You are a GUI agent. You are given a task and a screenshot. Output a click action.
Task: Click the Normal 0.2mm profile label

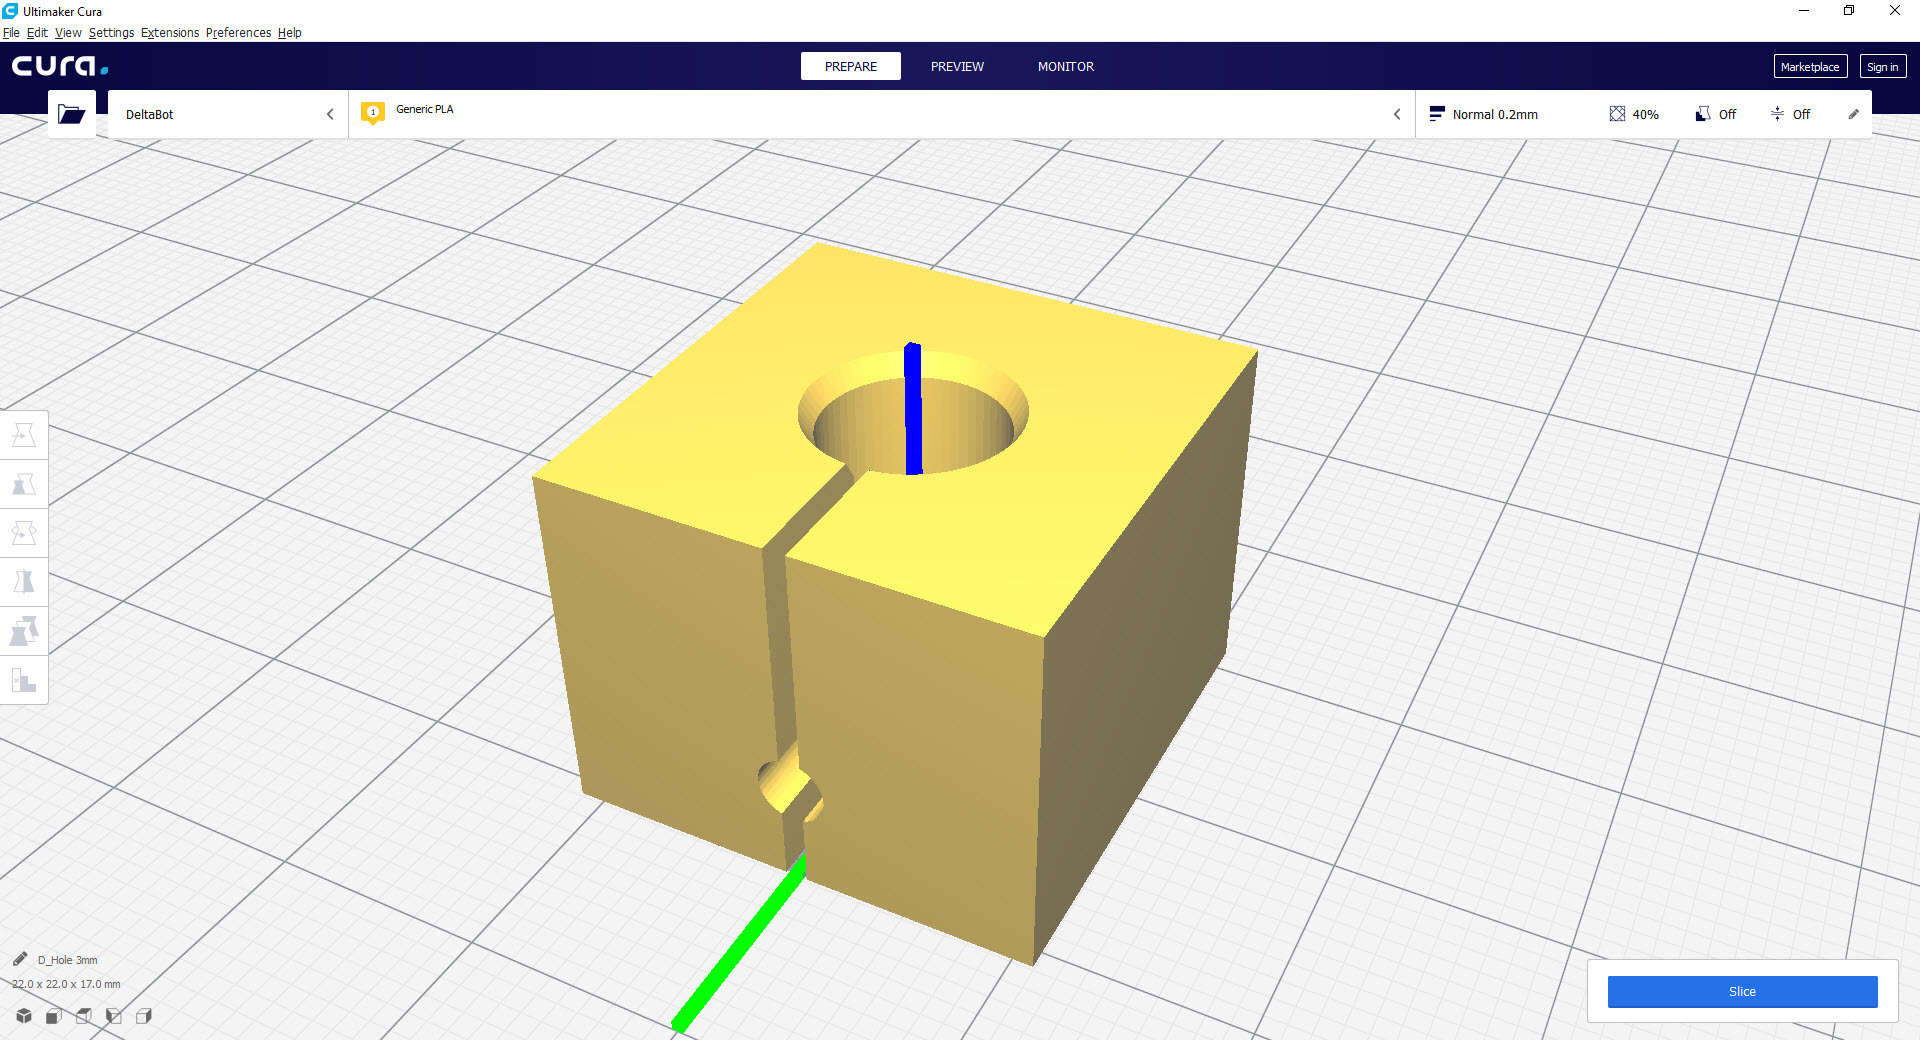click(1495, 115)
